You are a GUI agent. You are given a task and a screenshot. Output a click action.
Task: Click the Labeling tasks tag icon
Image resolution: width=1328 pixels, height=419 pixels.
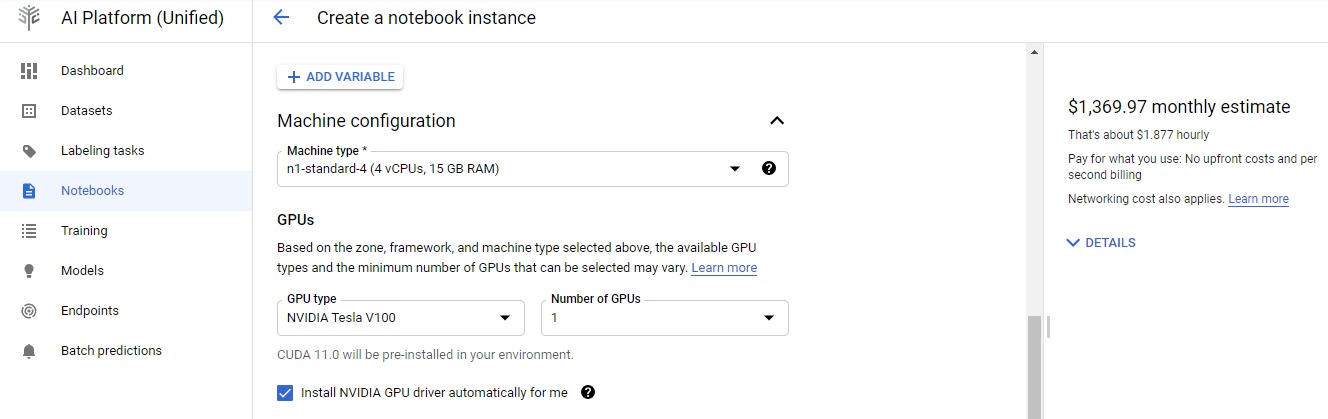[x=29, y=151]
